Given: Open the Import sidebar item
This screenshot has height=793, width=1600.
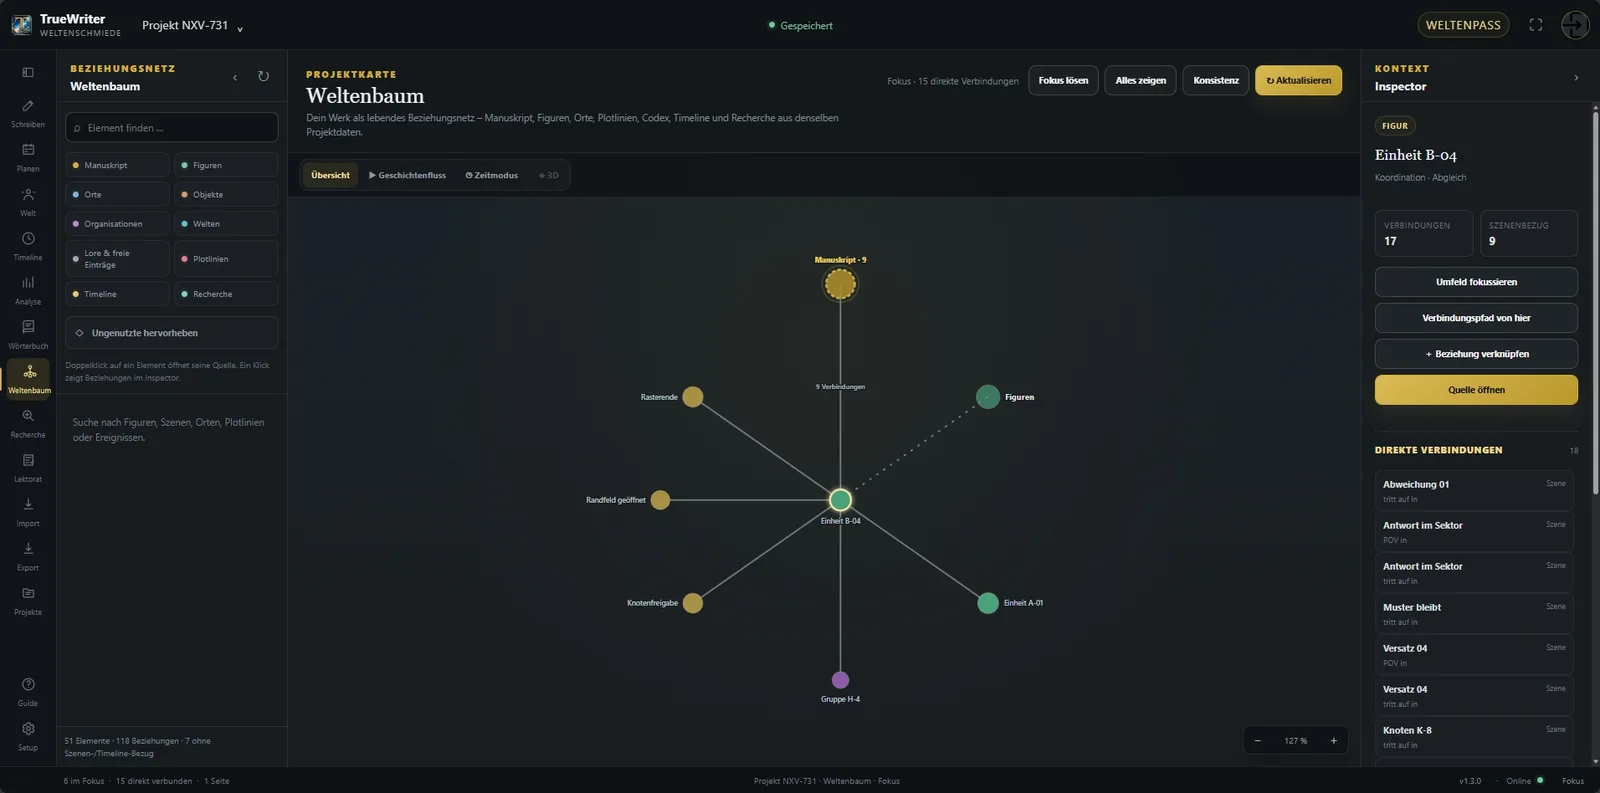Looking at the screenshot, I should pyautogui.click(x=28, y=512).
